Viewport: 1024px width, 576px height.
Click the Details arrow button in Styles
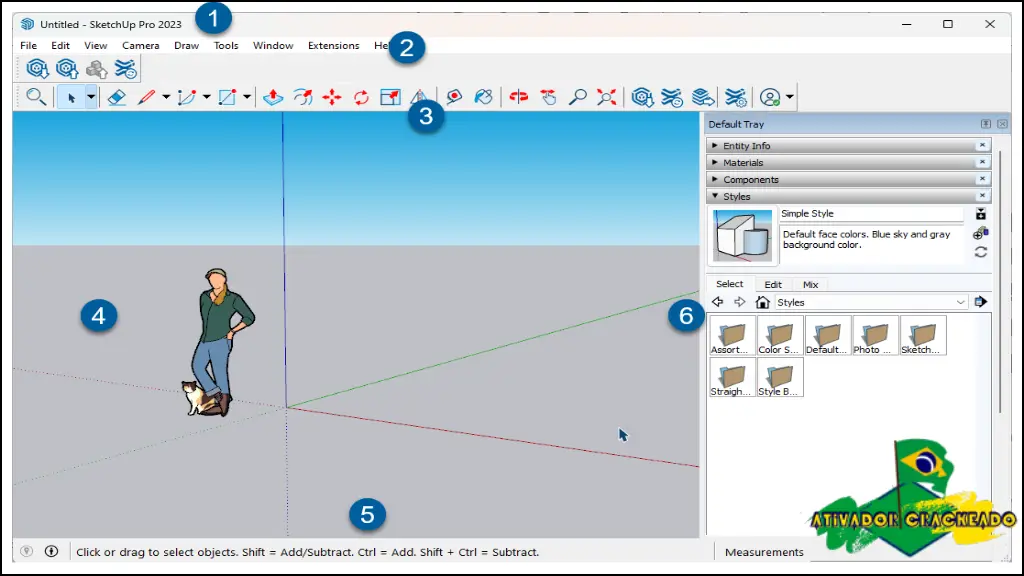pos(981,302)
